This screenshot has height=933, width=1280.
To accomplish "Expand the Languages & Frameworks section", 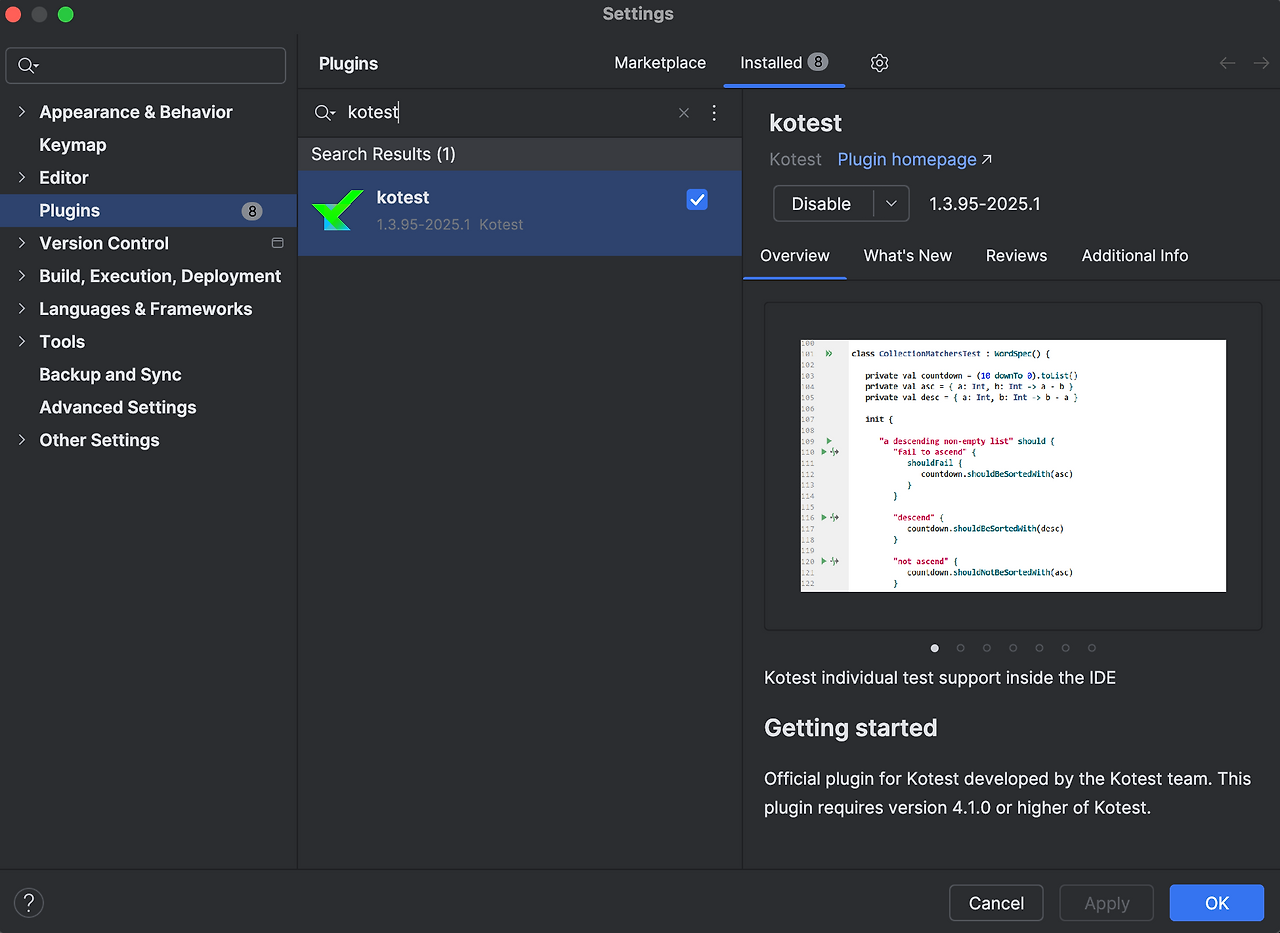I will (22, 309).
